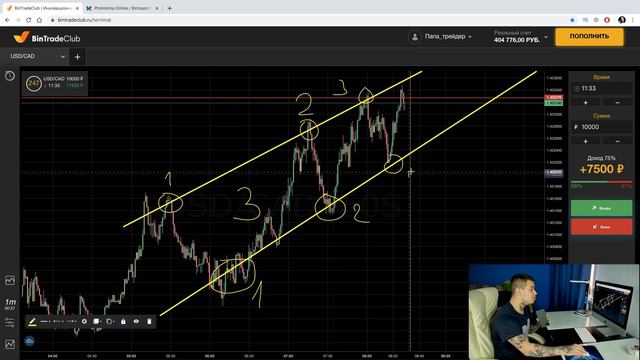Open drawing settings gear icon

point(84,322)
